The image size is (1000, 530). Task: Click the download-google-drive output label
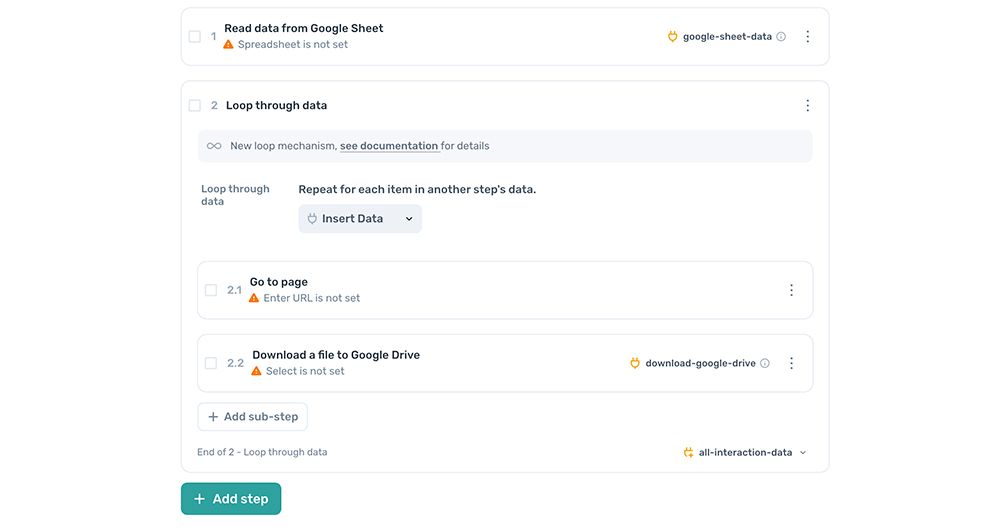[700, 363]
